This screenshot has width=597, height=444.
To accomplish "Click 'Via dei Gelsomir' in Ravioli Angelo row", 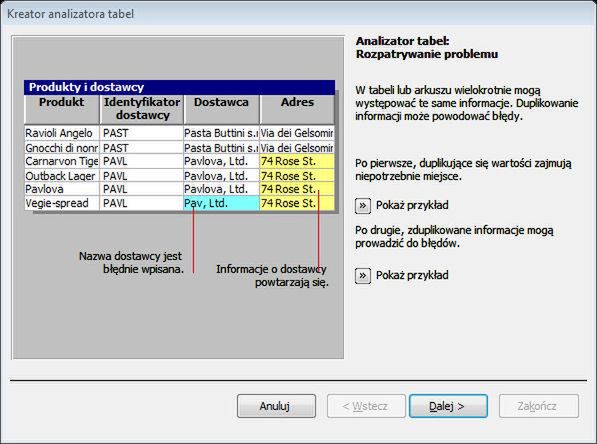I will click(297, 133).
